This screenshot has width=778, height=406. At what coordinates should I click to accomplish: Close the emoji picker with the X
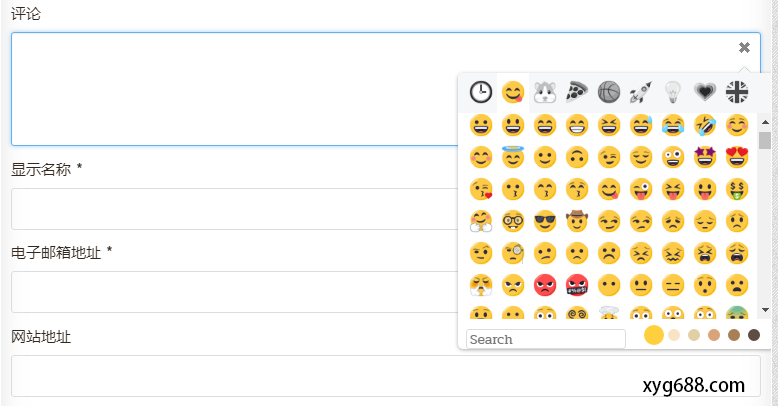pyautogui.click(x=744, y=47)
